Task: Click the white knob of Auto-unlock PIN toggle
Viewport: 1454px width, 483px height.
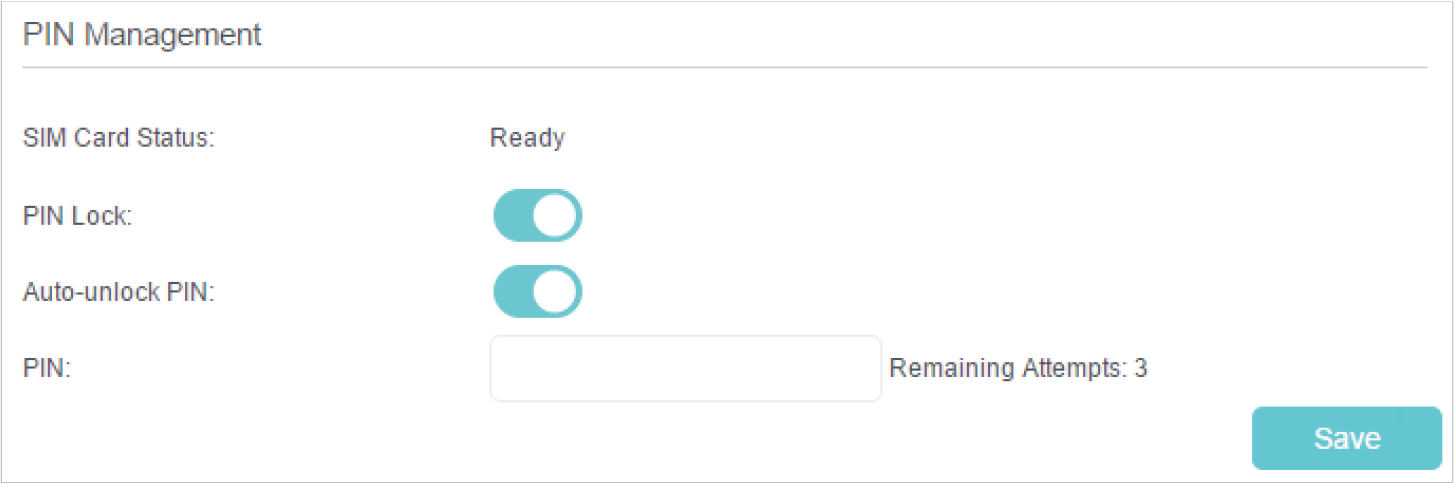Action: [x=557, y=292]
